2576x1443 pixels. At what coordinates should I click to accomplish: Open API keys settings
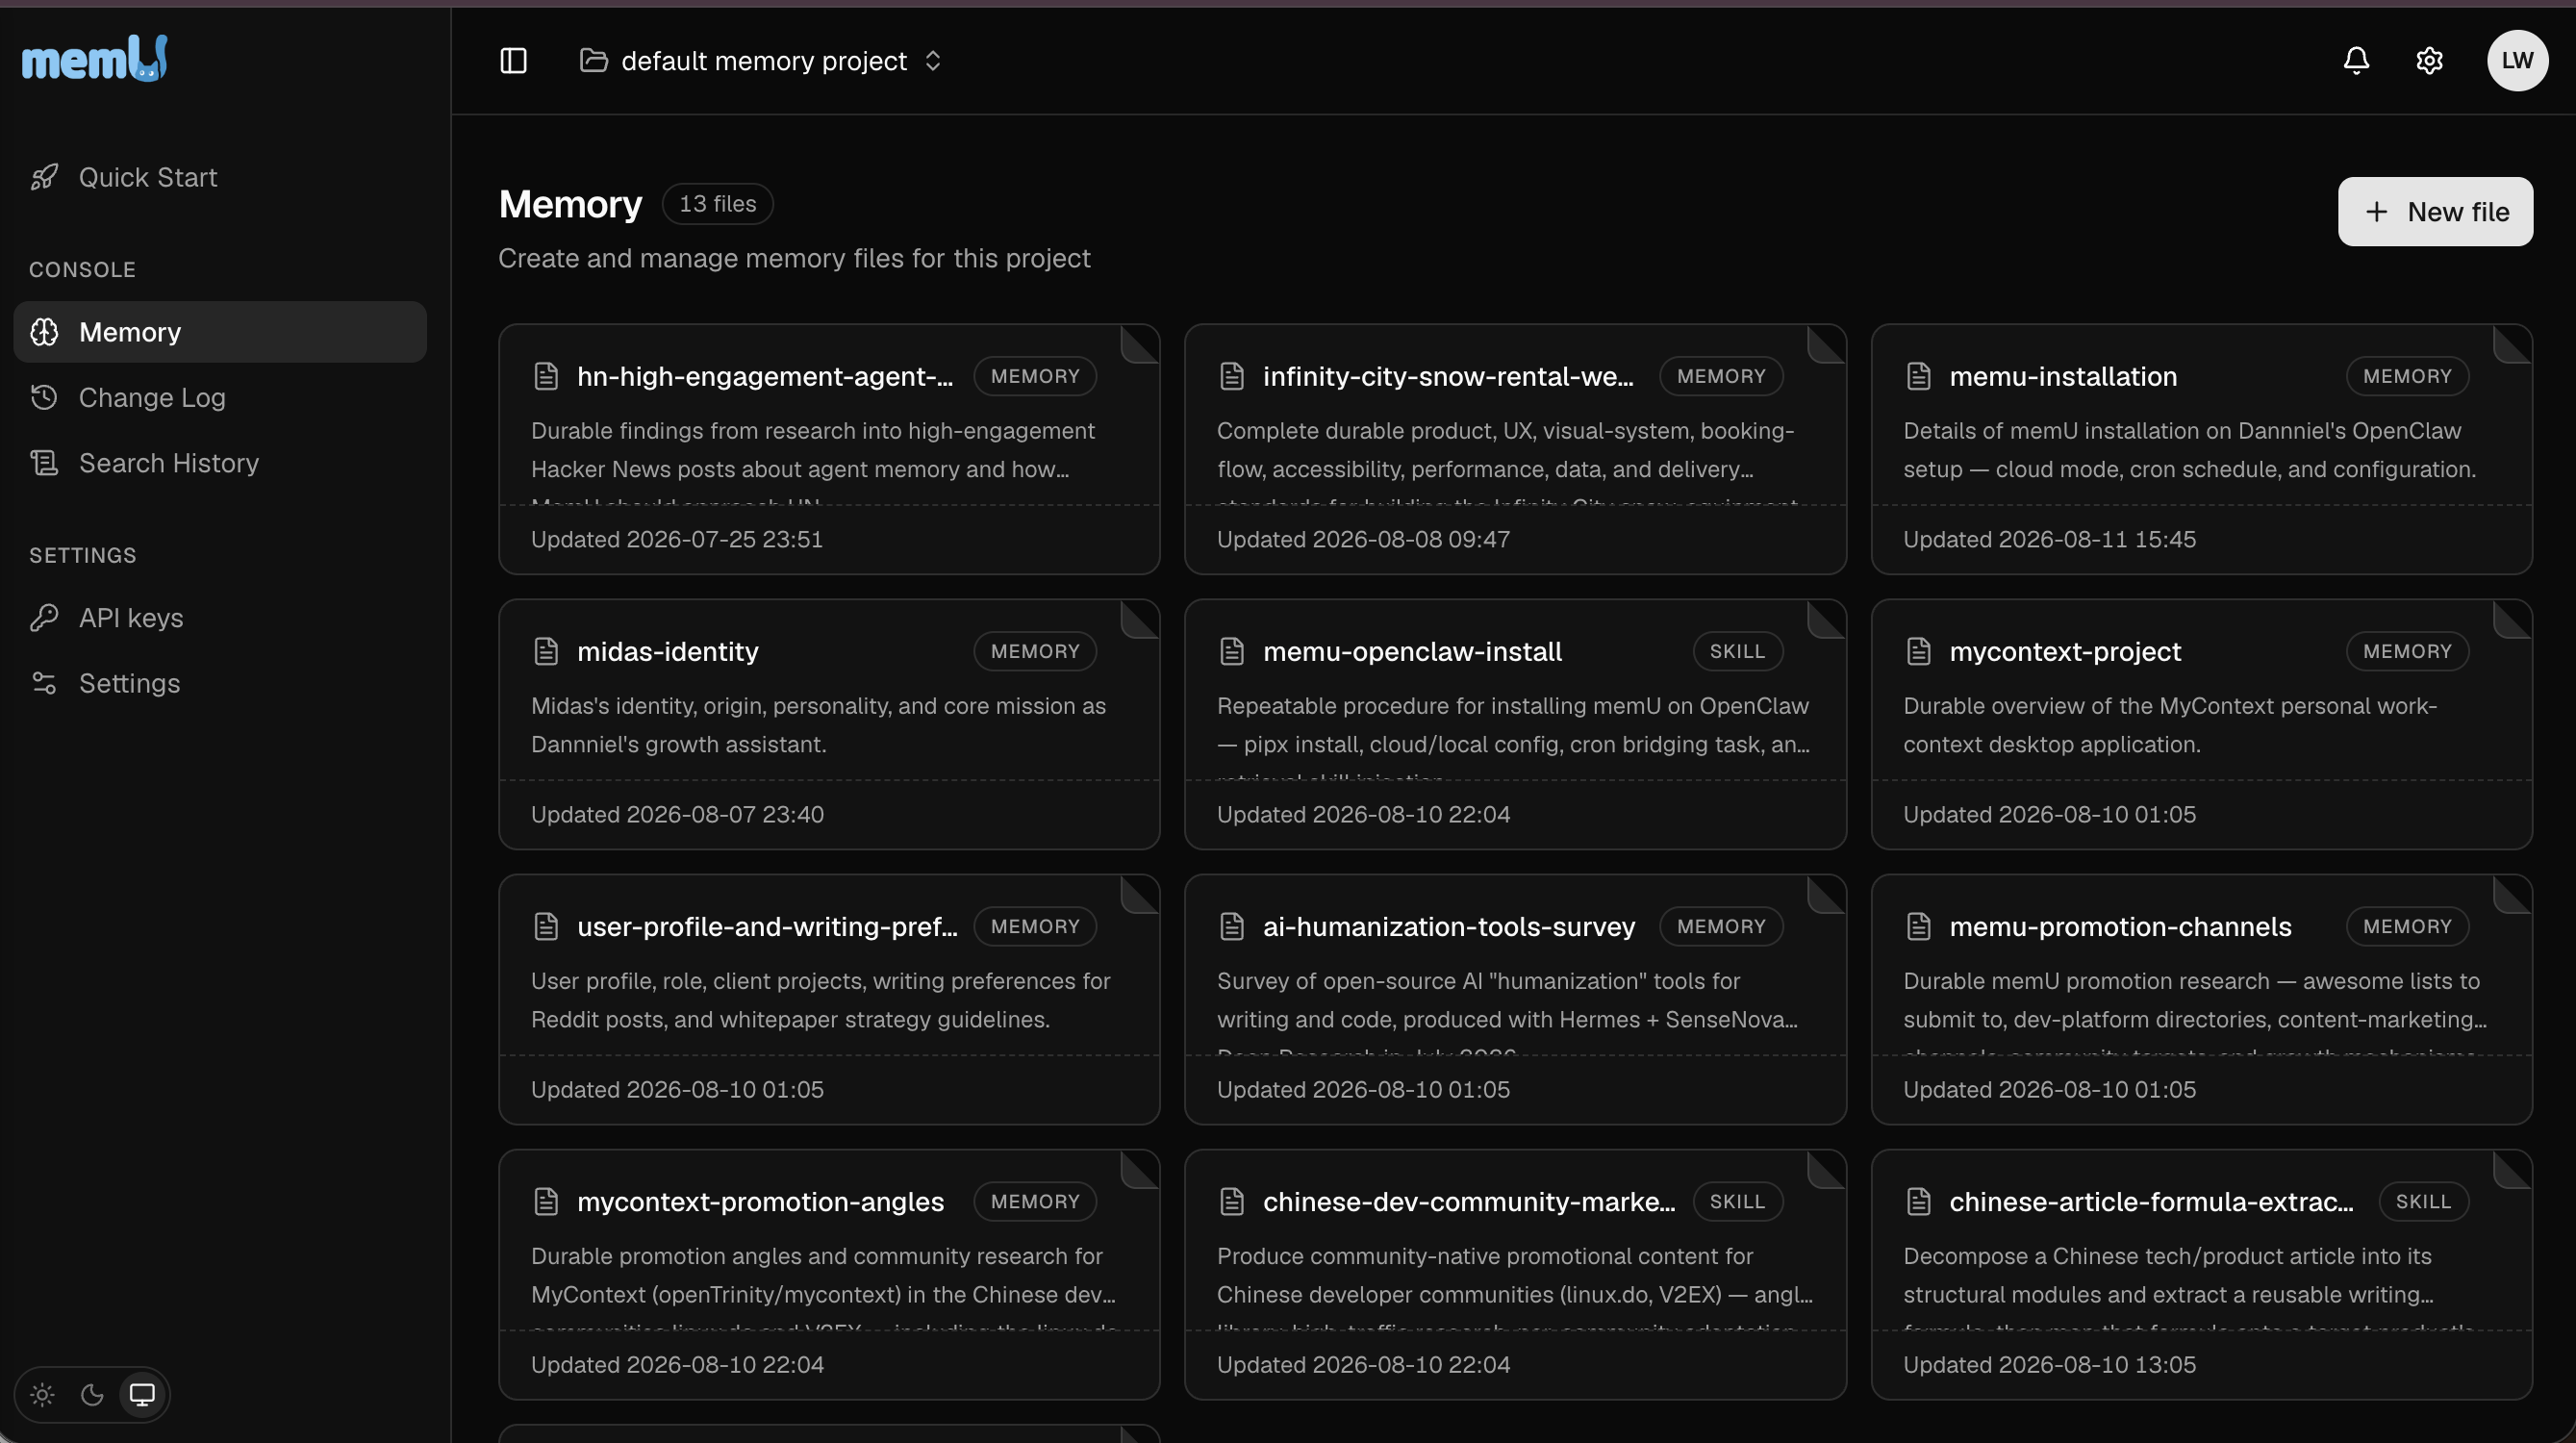pyautogui.click(x=220, y=618)
